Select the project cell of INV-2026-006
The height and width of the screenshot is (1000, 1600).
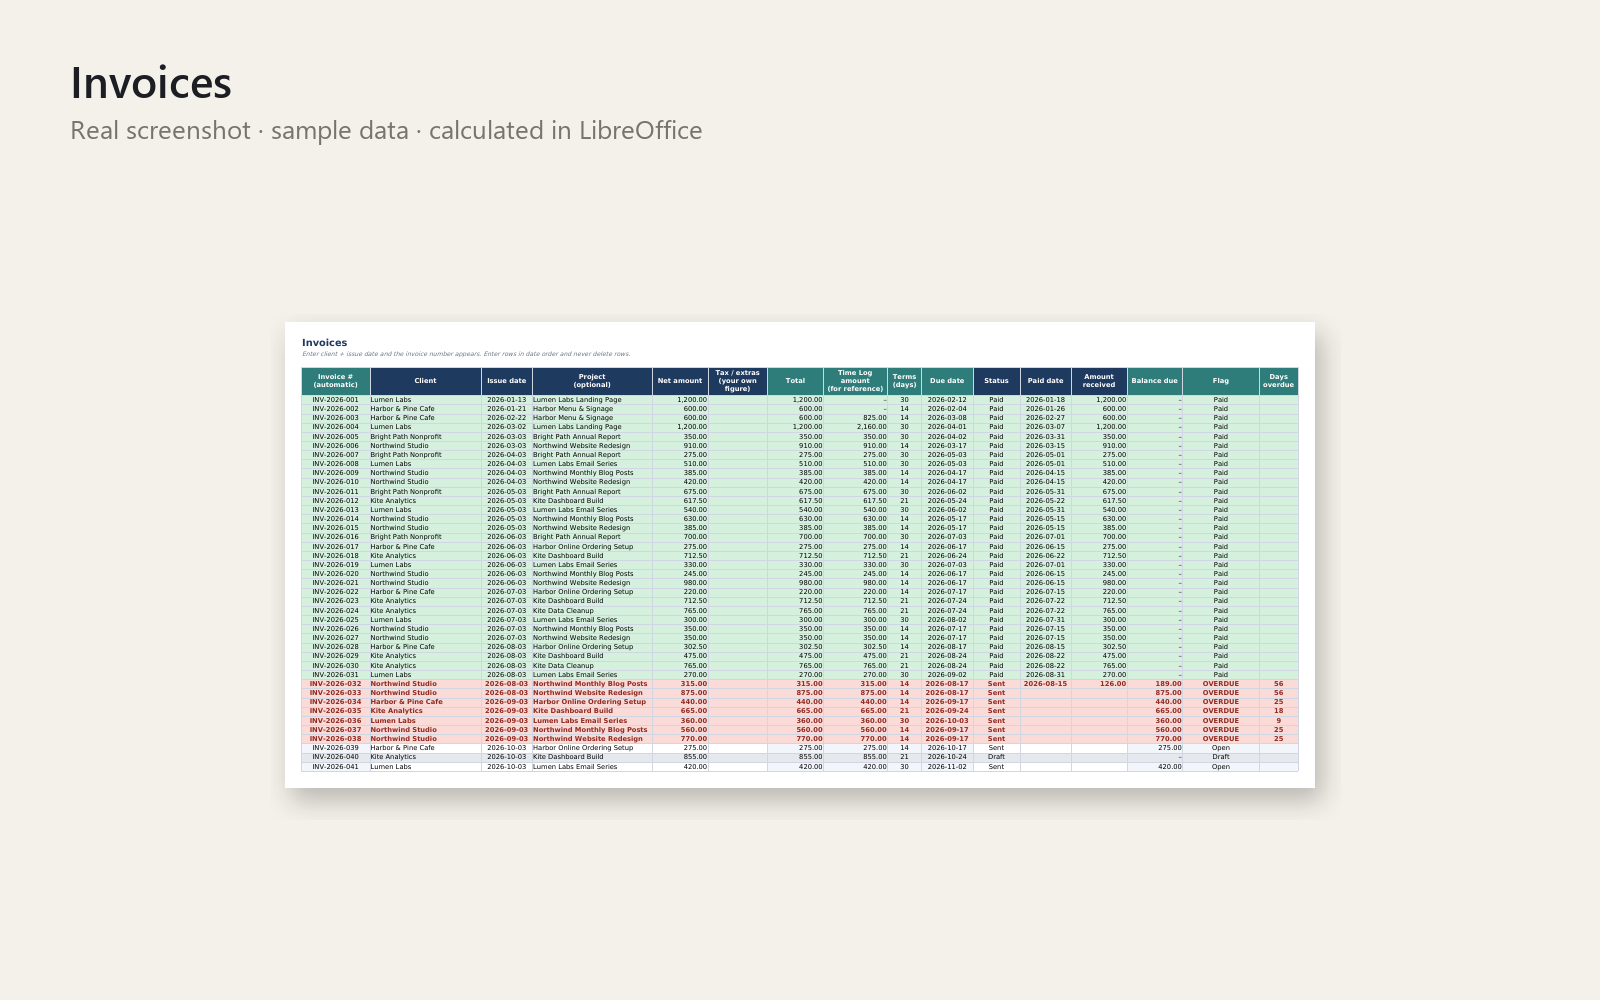pos(592,446)
